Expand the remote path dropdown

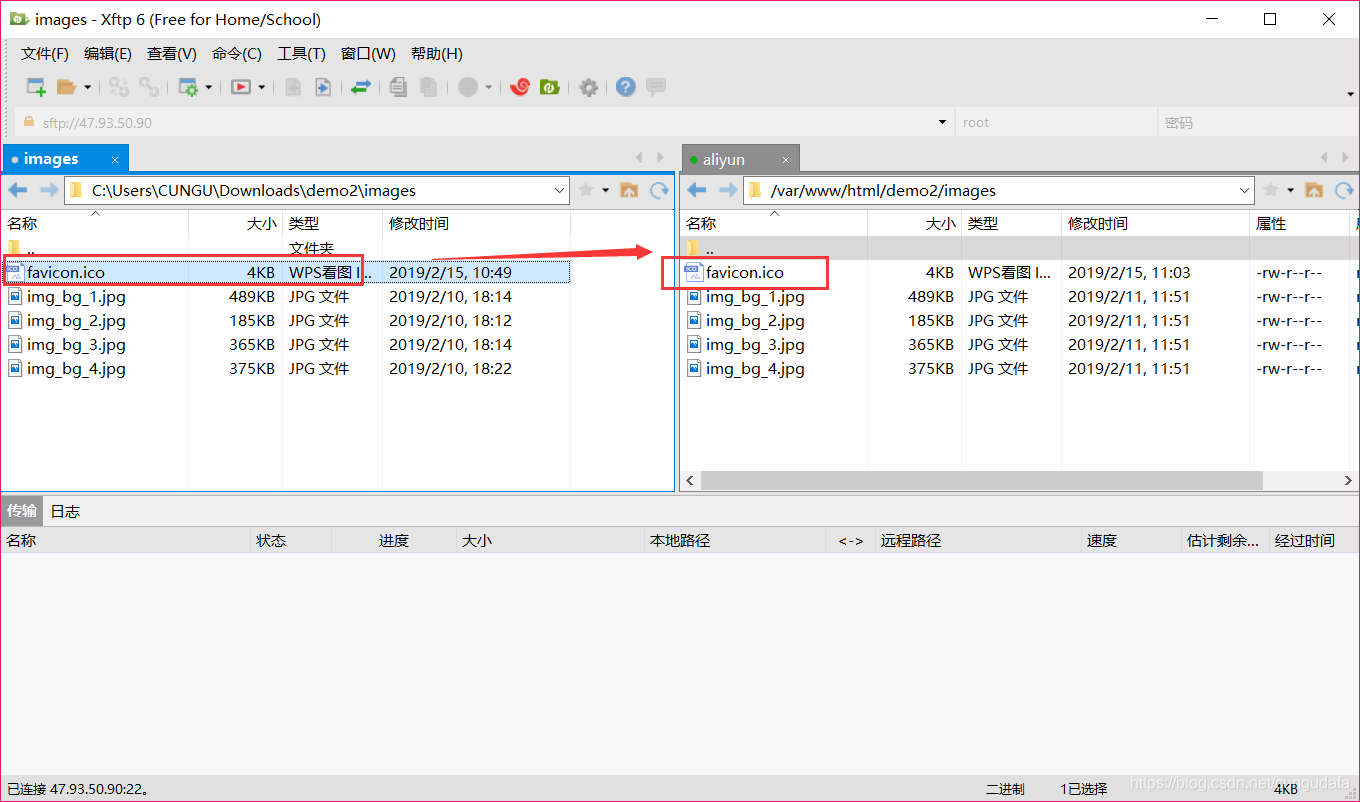(1245, 190)
